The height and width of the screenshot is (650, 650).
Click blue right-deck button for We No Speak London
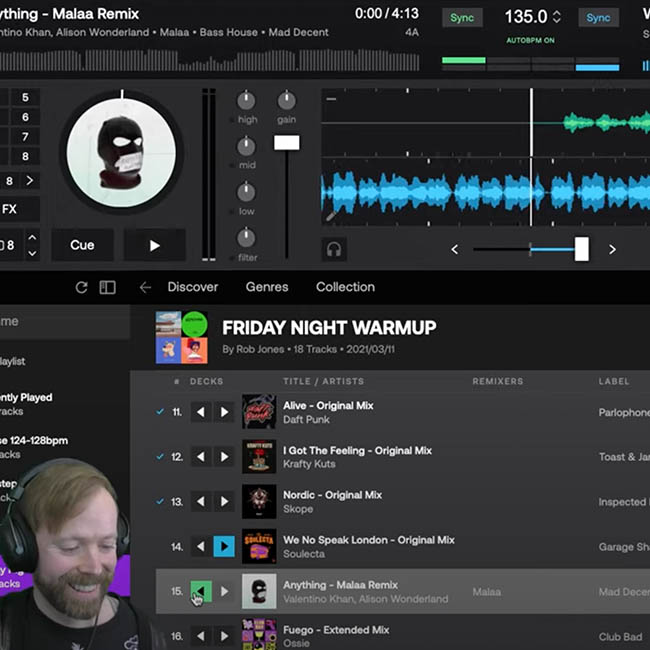tap(224, 546)
